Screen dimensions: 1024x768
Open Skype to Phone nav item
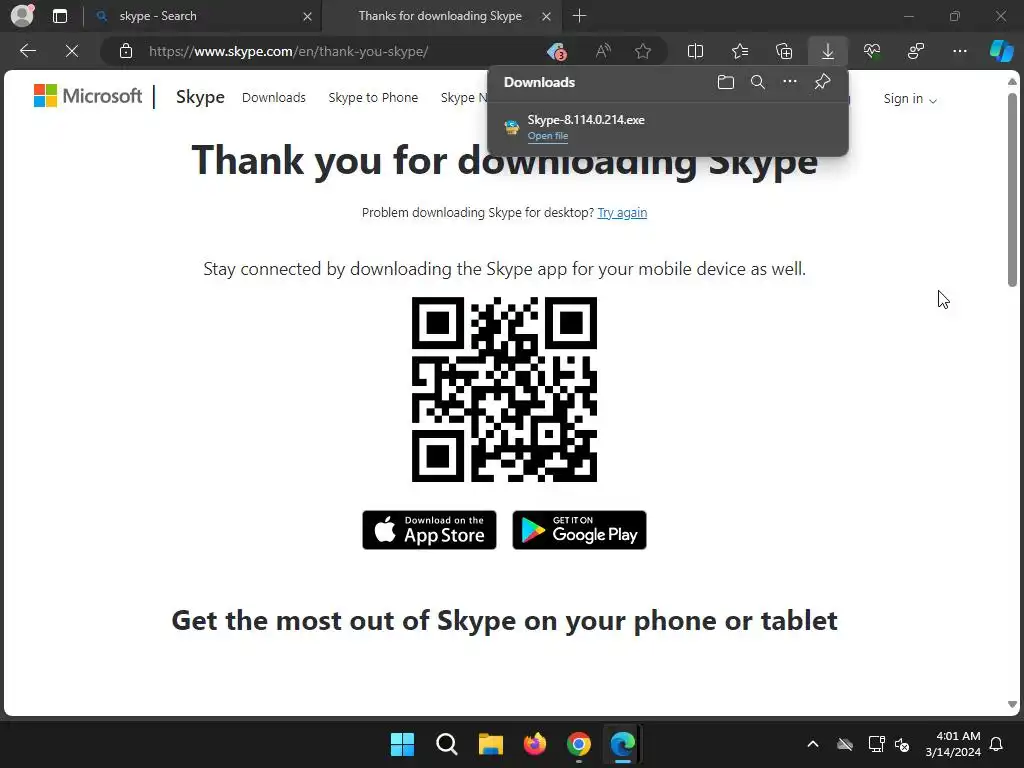[x=373, y=97]
